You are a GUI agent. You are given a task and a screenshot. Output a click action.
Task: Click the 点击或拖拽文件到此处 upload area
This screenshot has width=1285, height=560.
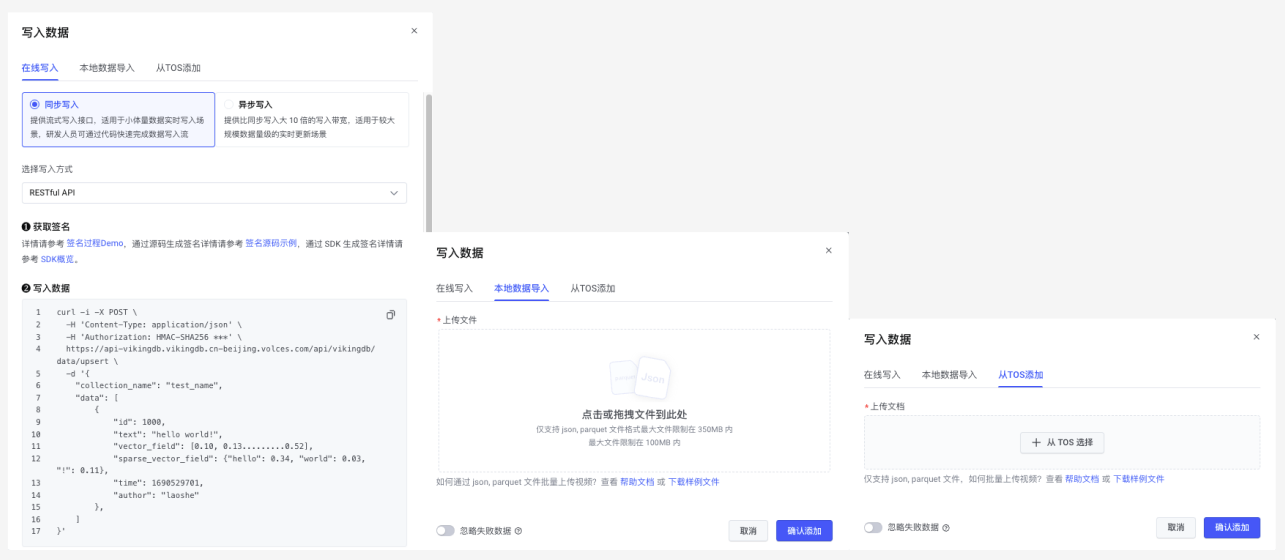click(x=634, y=400)
